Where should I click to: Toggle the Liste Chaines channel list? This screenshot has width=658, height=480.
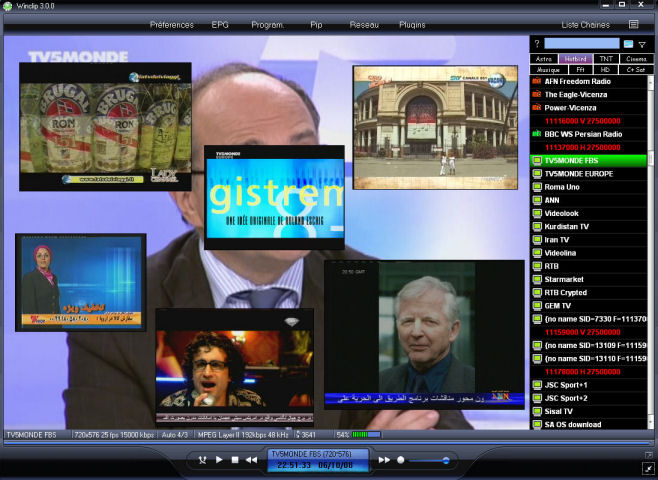coord(585,25)
